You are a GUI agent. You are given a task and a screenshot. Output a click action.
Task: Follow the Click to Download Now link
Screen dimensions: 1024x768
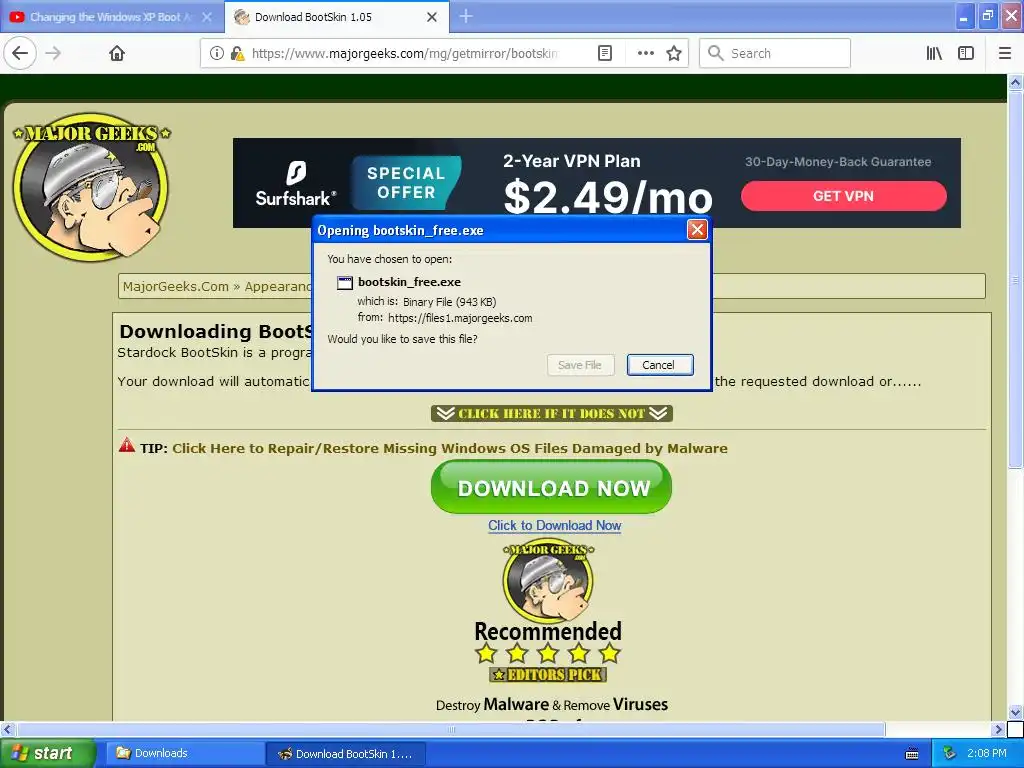click(554, 526)
